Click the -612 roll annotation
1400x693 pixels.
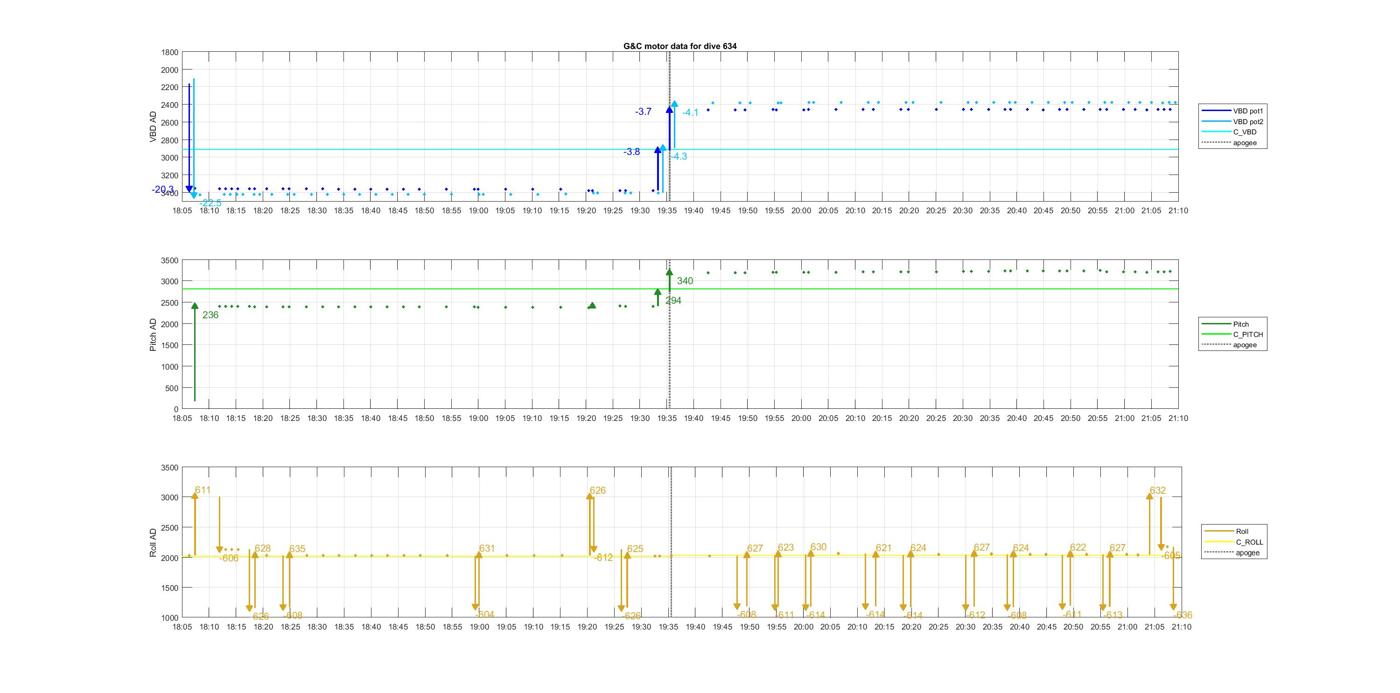tap(976, 615)
